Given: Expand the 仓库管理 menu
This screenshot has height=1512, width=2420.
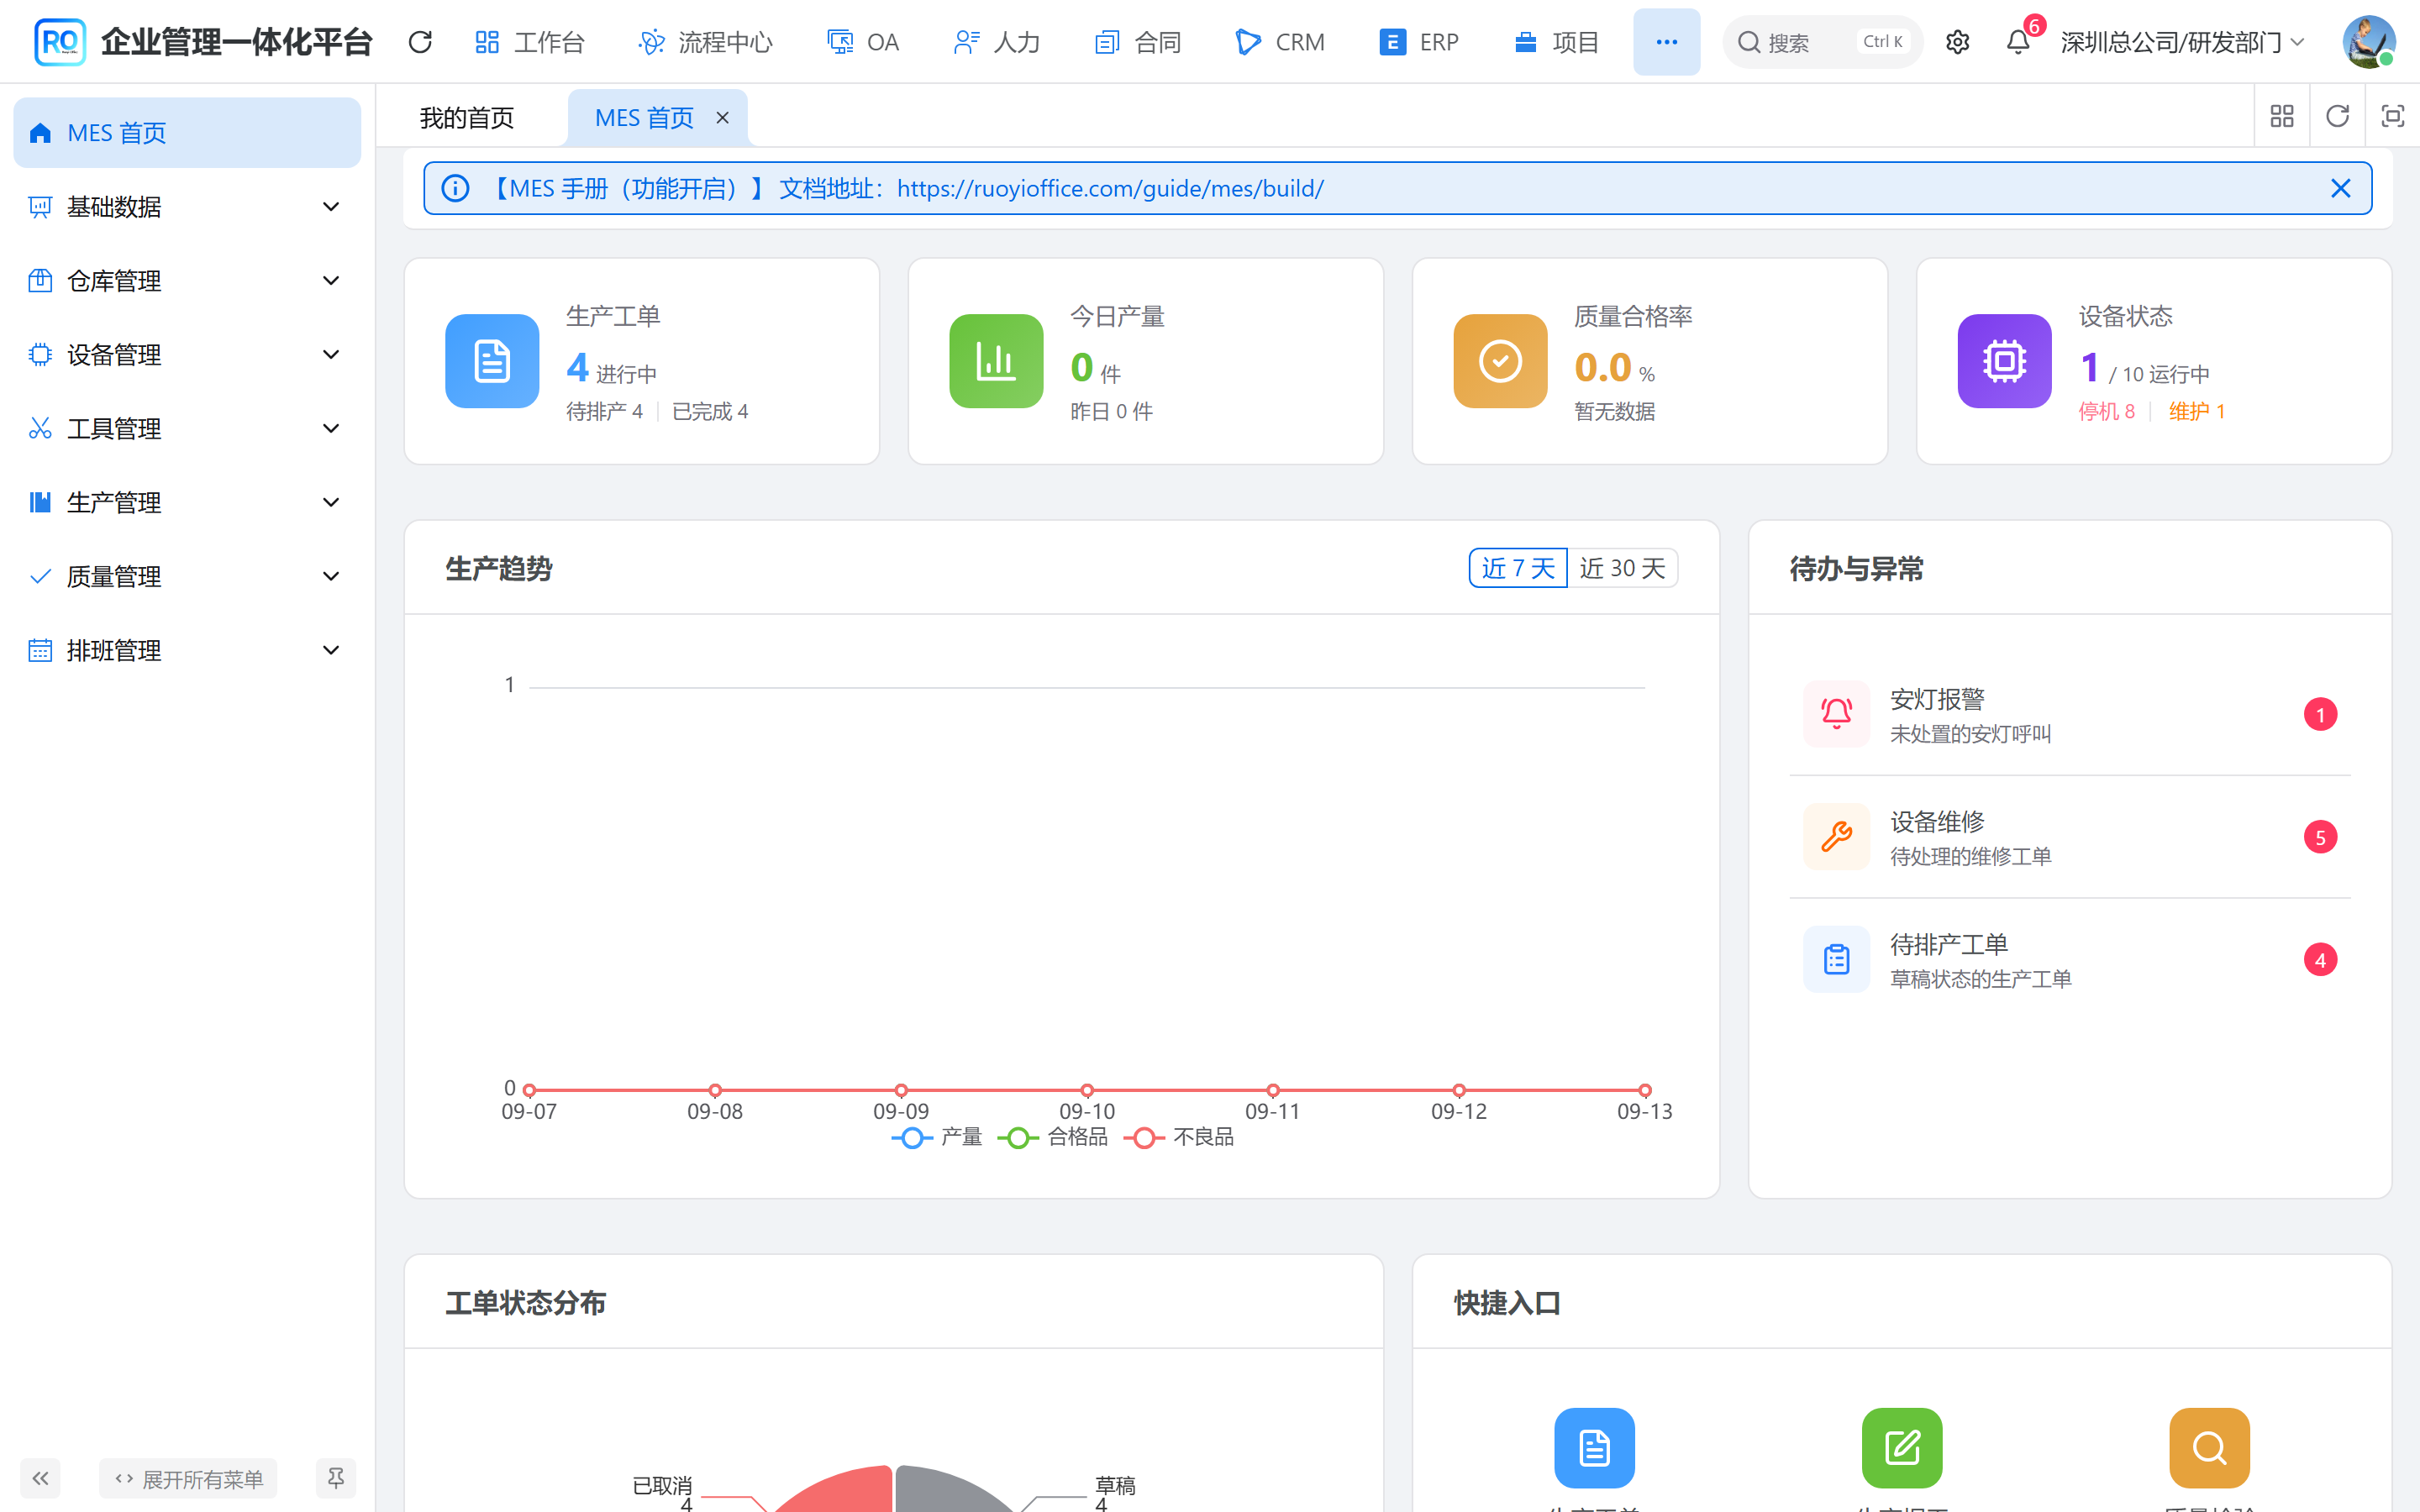Looking at the screenshot, I should click(x=187, y=281).
